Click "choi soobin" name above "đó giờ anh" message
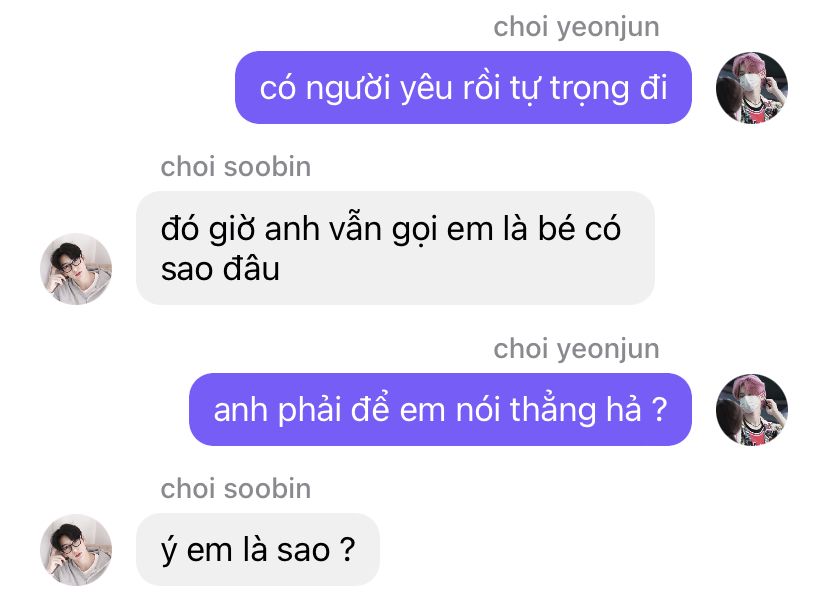The image size is (828, 601). click(x=236, y=167)
